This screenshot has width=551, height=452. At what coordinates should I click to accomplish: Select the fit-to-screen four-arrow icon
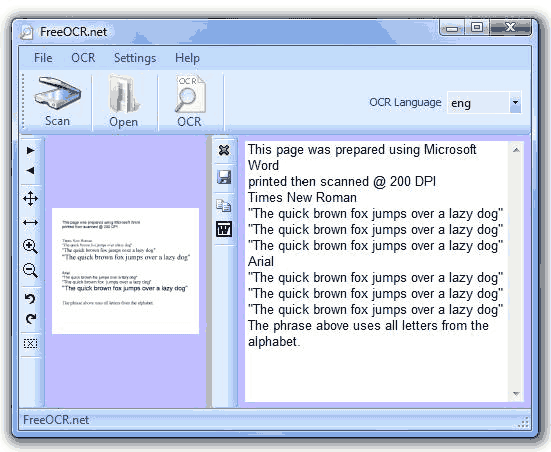31,199
